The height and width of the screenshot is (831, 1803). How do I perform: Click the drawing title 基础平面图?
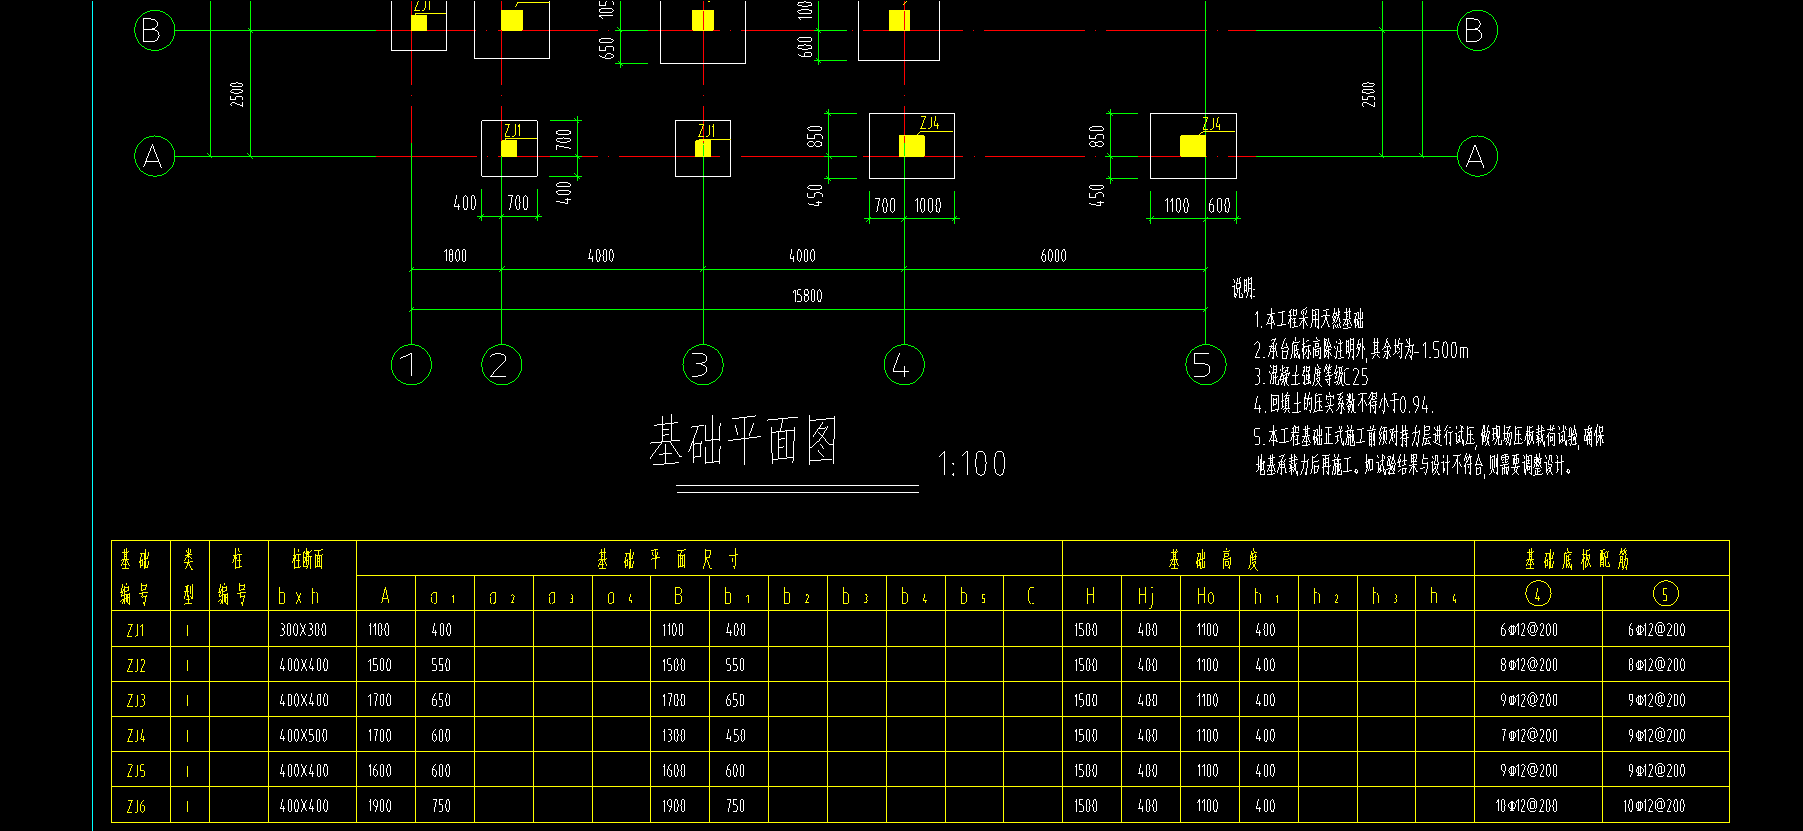tap(743, 442)
